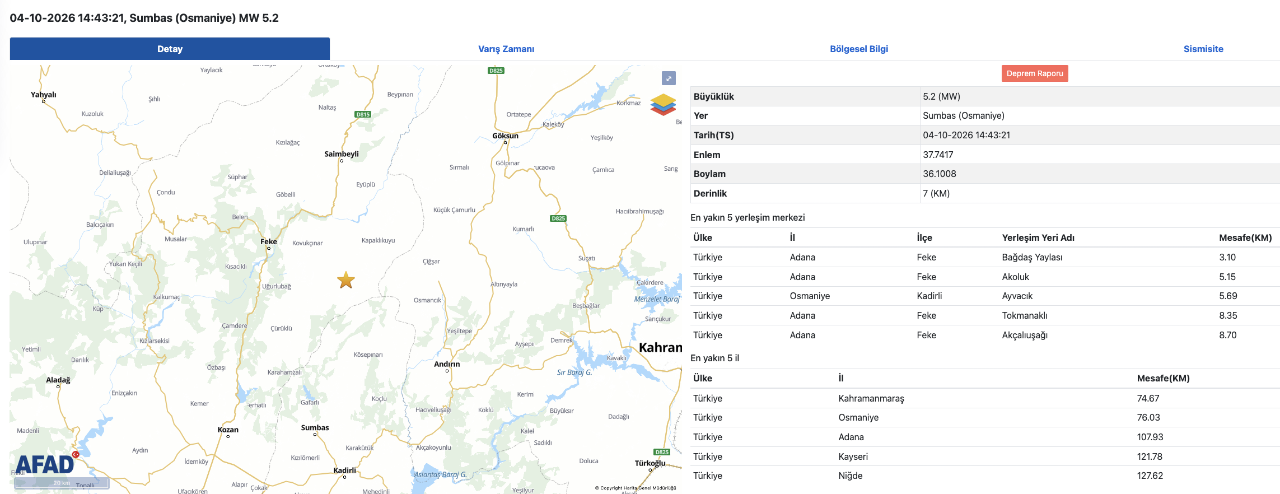Click the Ayvacık settlement cell
1280x494 pixels.
(1020, 296)
